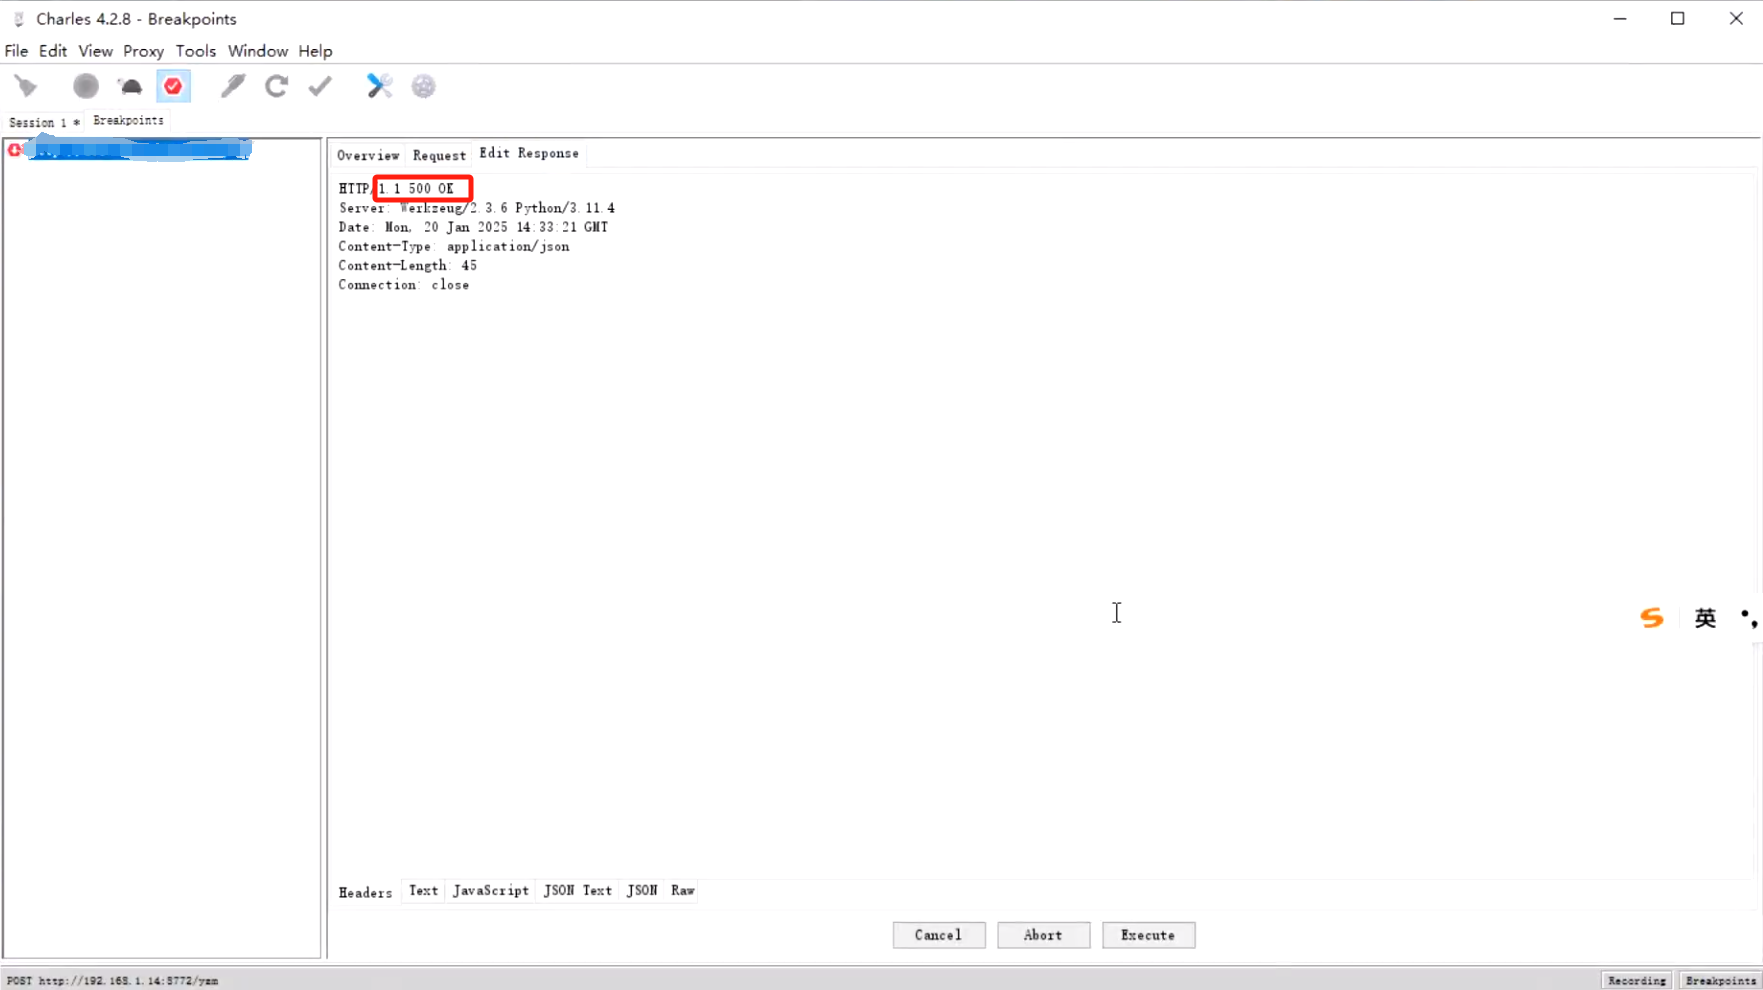Viewport: 1763px width, 990px height.
Task: Select the Edit Response tab
Action: [529, 153]
